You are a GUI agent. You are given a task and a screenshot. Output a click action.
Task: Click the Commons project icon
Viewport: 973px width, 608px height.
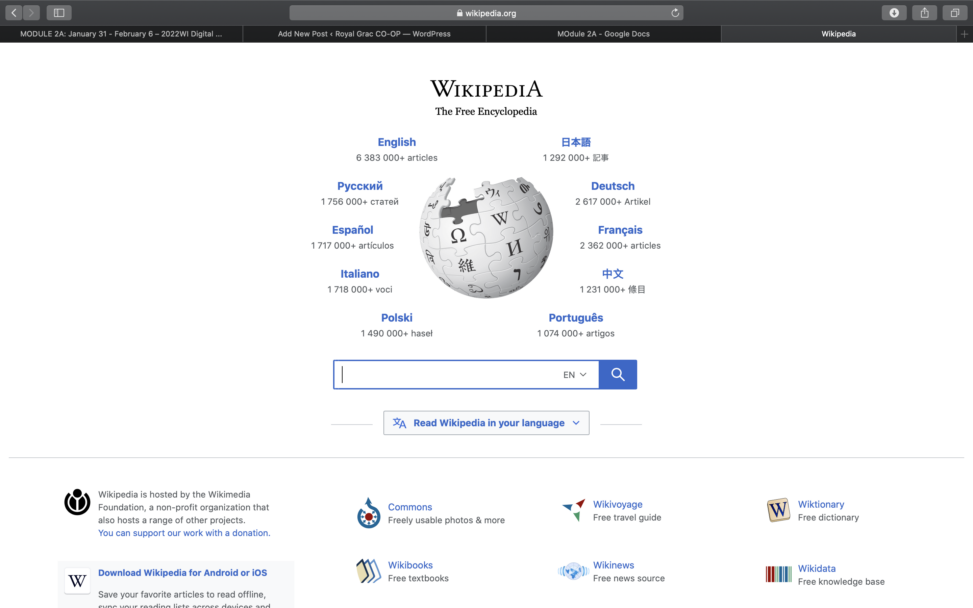coord(369,513)
